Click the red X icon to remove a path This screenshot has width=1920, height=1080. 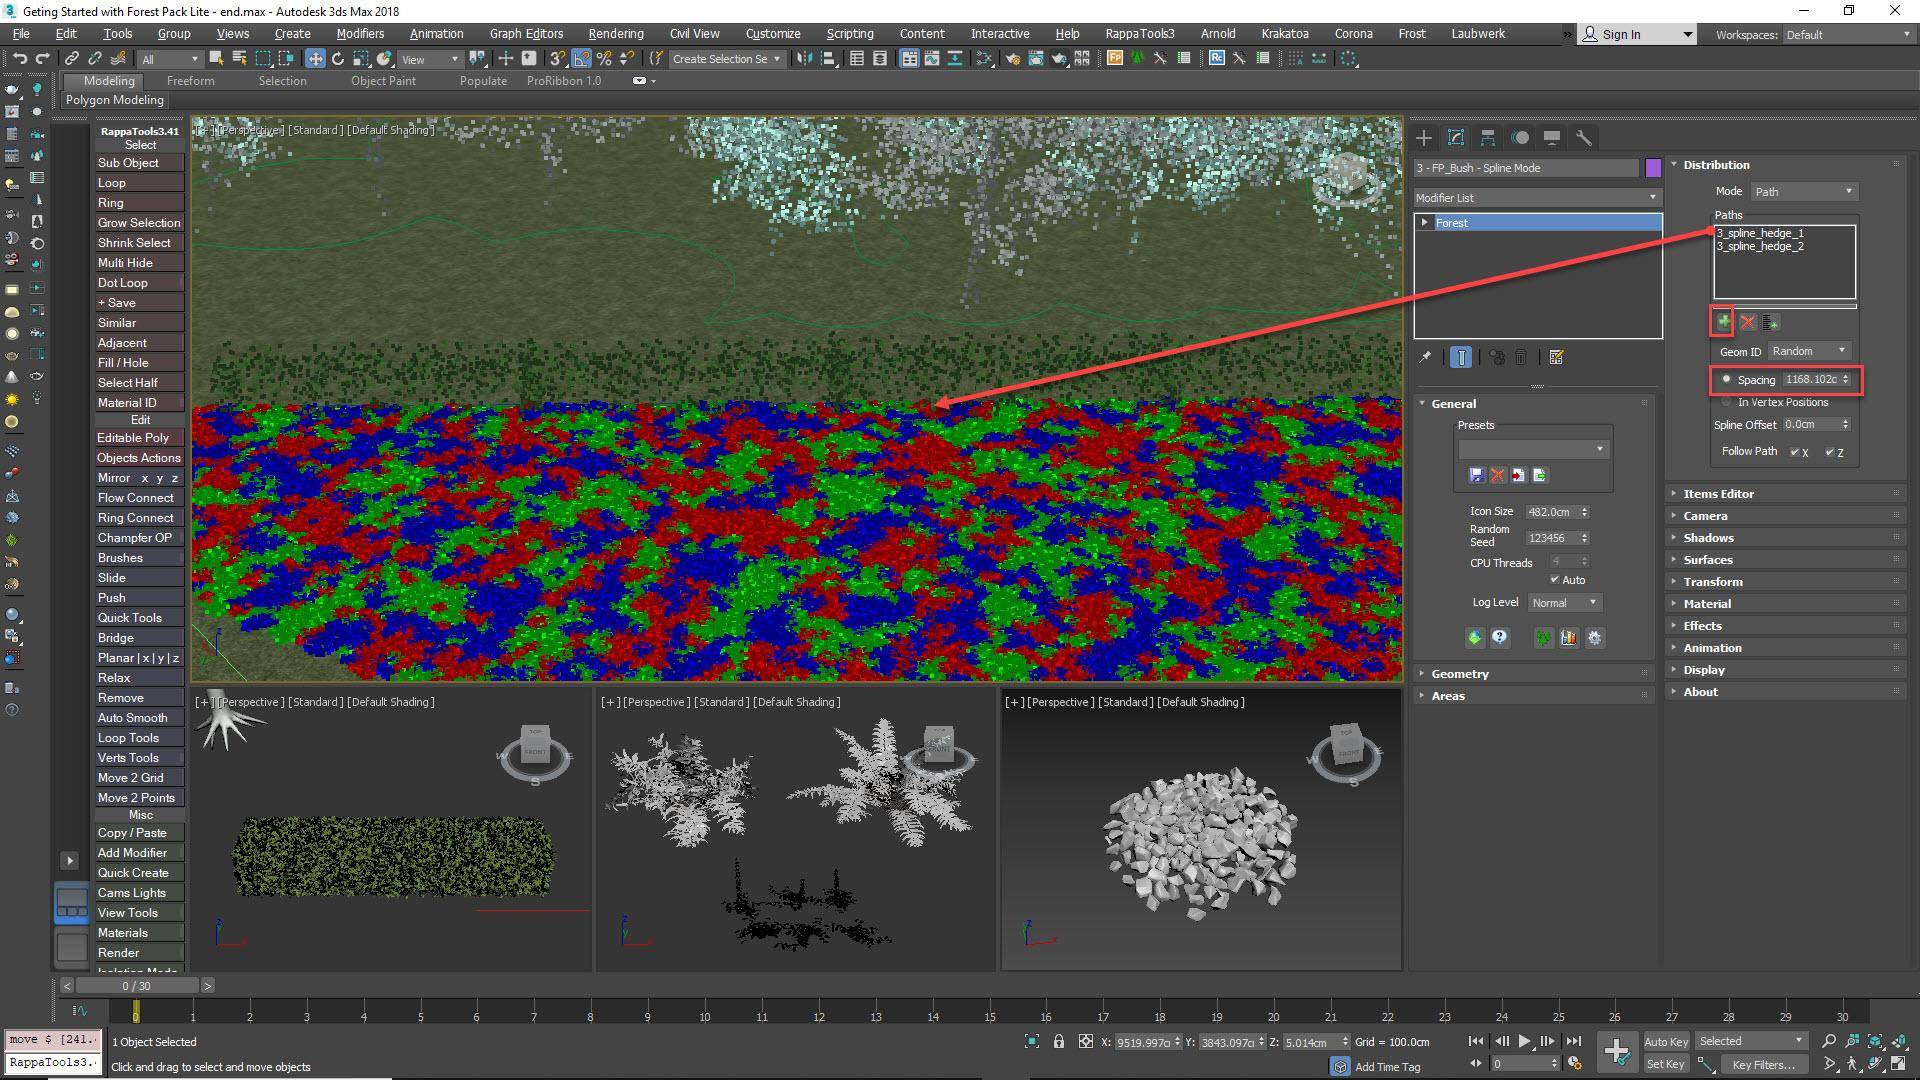click(x=1748, y=322)
